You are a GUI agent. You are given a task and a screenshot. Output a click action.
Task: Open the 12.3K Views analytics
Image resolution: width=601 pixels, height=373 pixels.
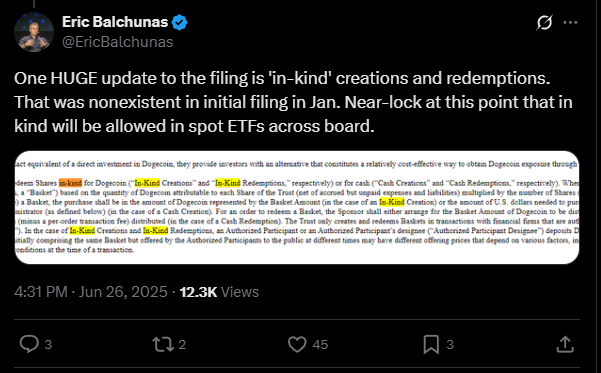click(219, 292)
